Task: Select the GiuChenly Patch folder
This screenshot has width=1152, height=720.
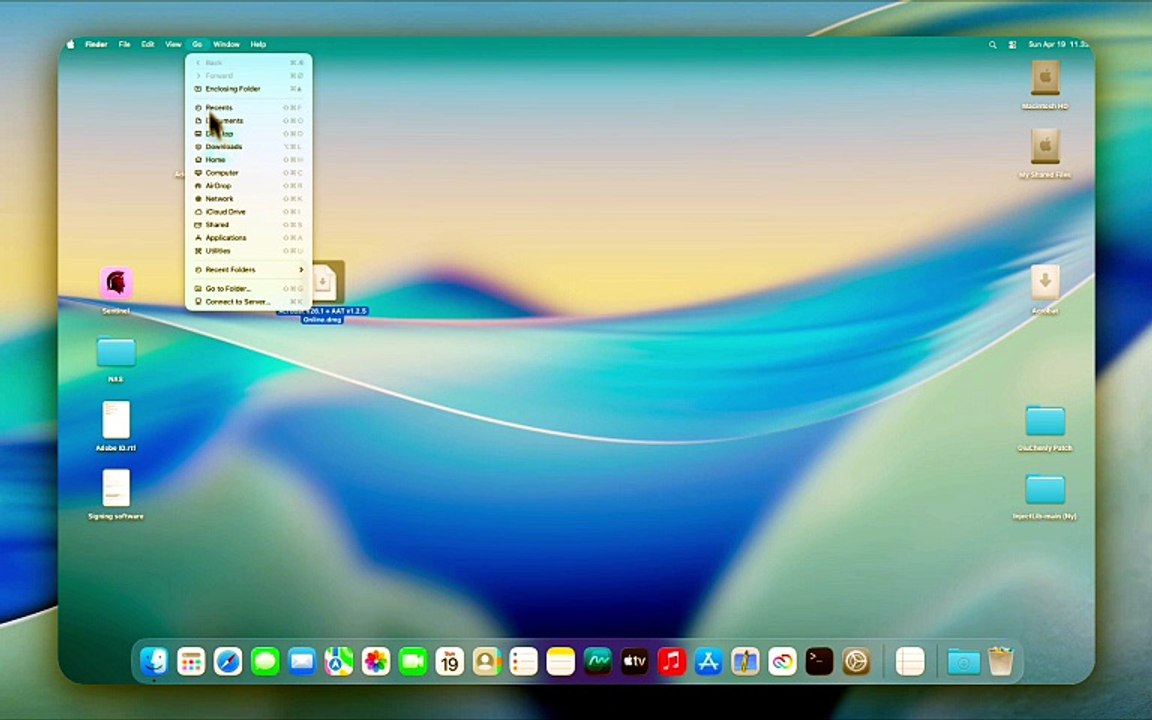Action: (x=1045, y=420)
